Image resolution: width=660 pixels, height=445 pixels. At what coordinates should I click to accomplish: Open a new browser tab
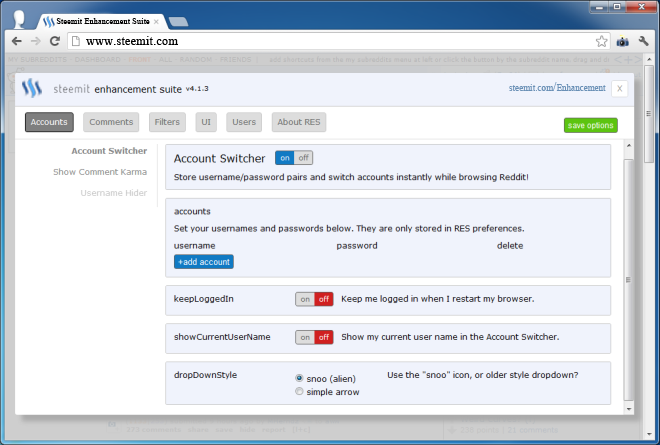(x=178, y=22)
